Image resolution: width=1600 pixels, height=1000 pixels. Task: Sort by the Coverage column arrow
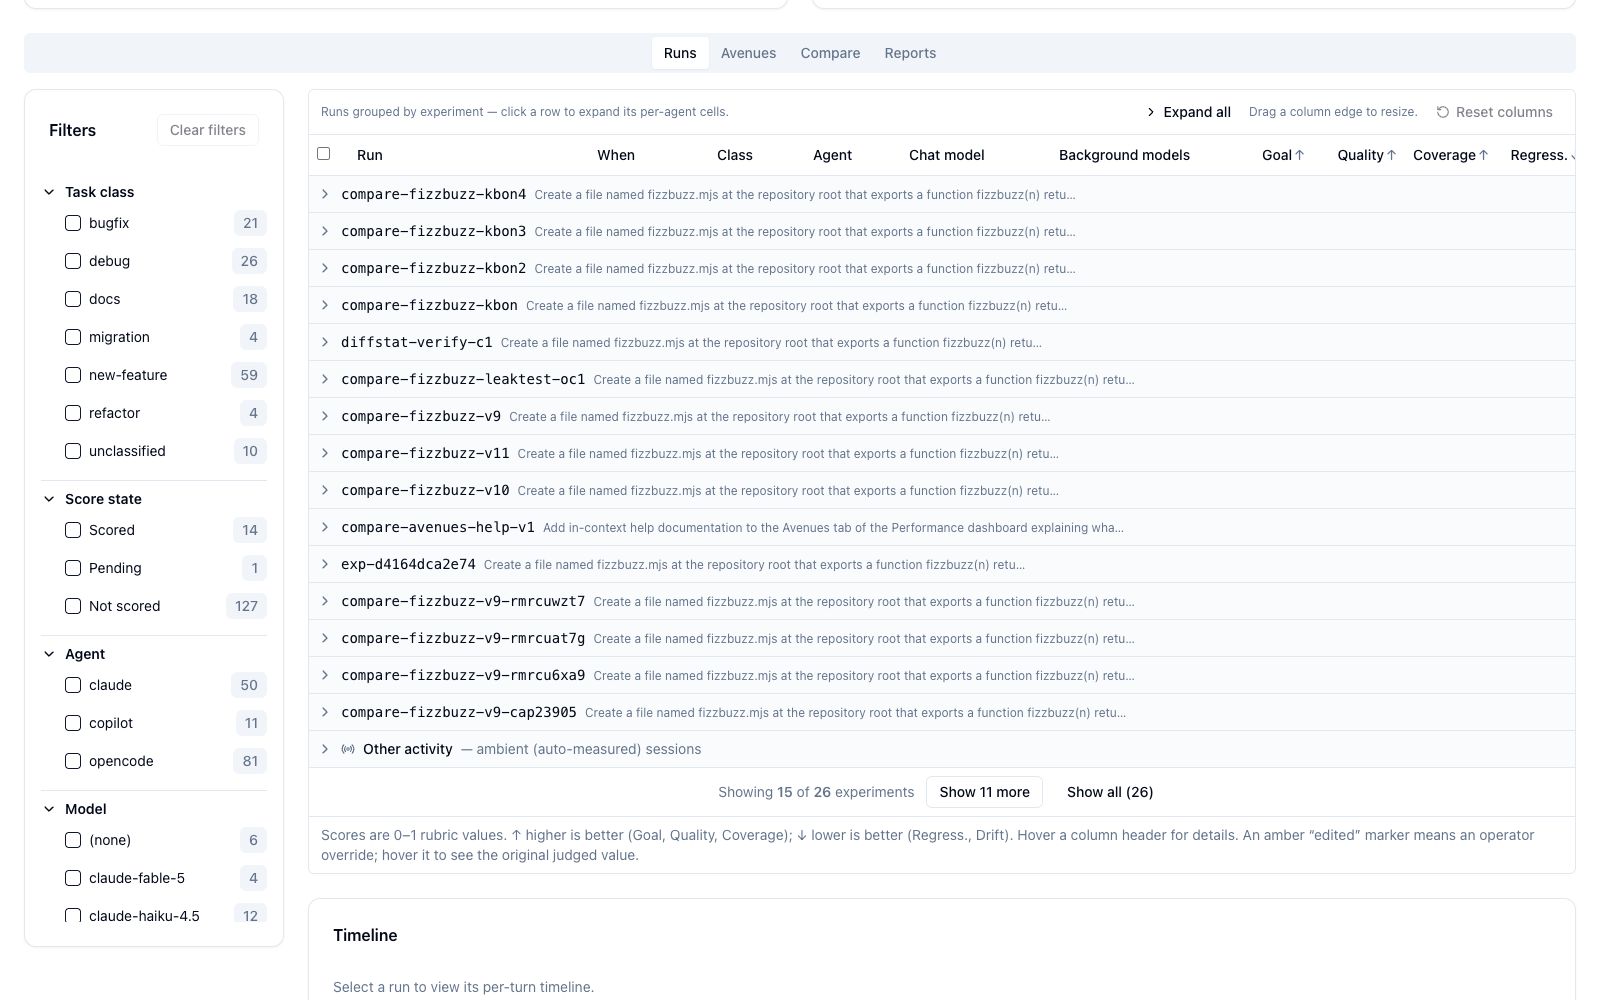tap(1483, 155)
